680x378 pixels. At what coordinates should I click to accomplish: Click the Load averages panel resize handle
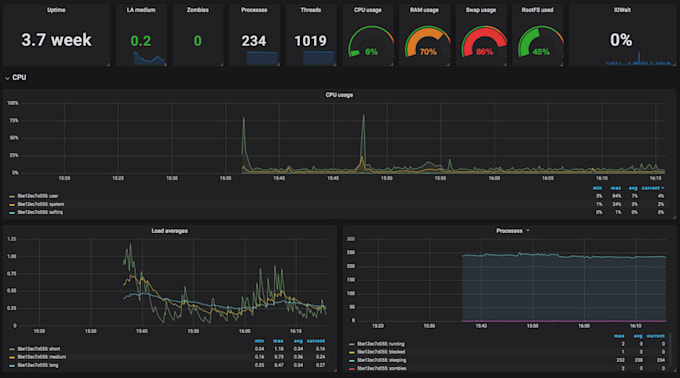click(x=335, y=370)
